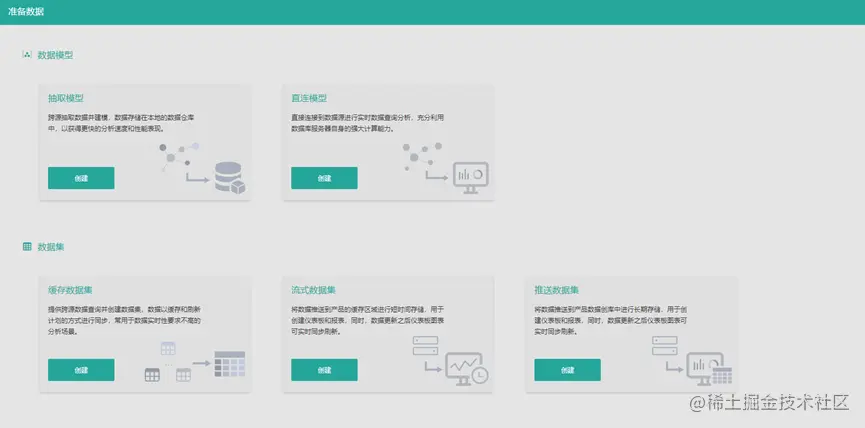The width and height of the screenshot is (865, 428).
Task: Click the 抽取模型 description text
Action: coord(121,123)
